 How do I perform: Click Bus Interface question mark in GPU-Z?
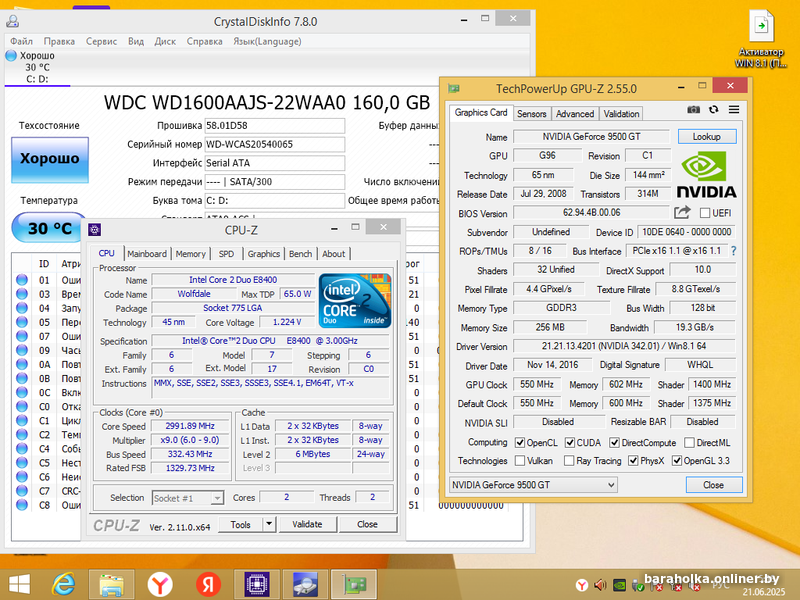(734, 251)
